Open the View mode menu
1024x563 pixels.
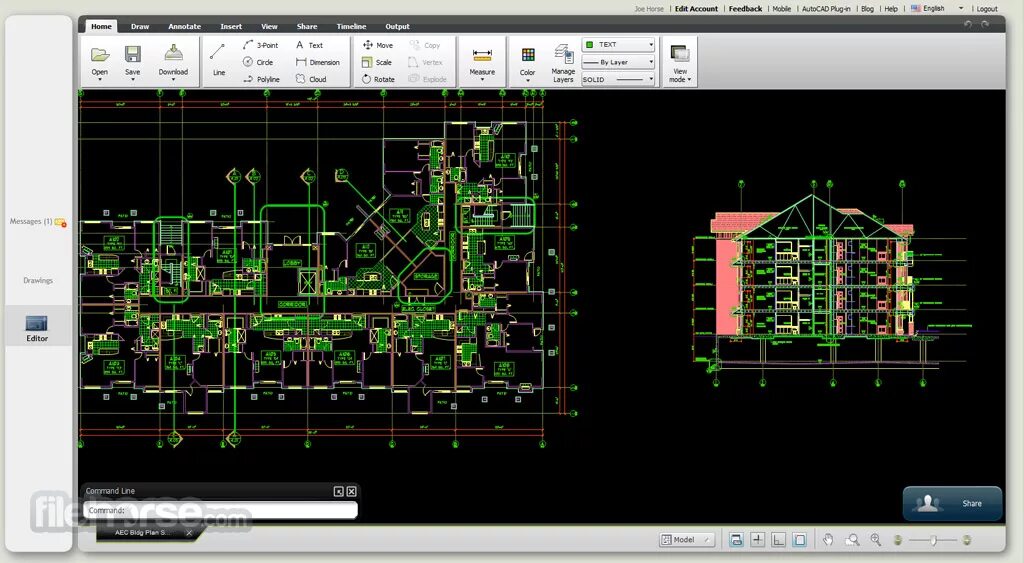point(680,63)
